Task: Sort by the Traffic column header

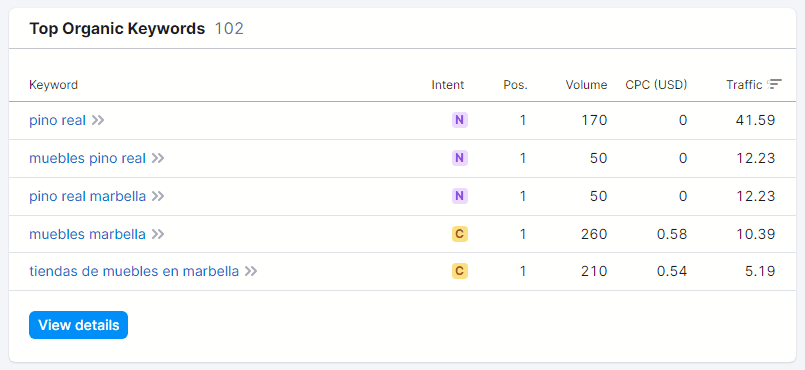Action: [744, 85]
